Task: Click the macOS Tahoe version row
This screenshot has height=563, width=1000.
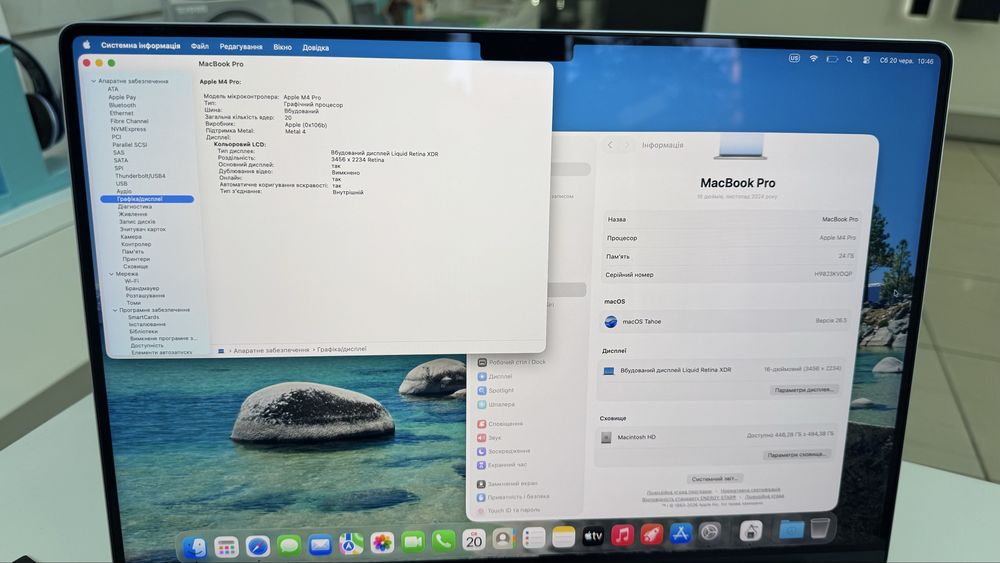Action: tap(726, 321)
